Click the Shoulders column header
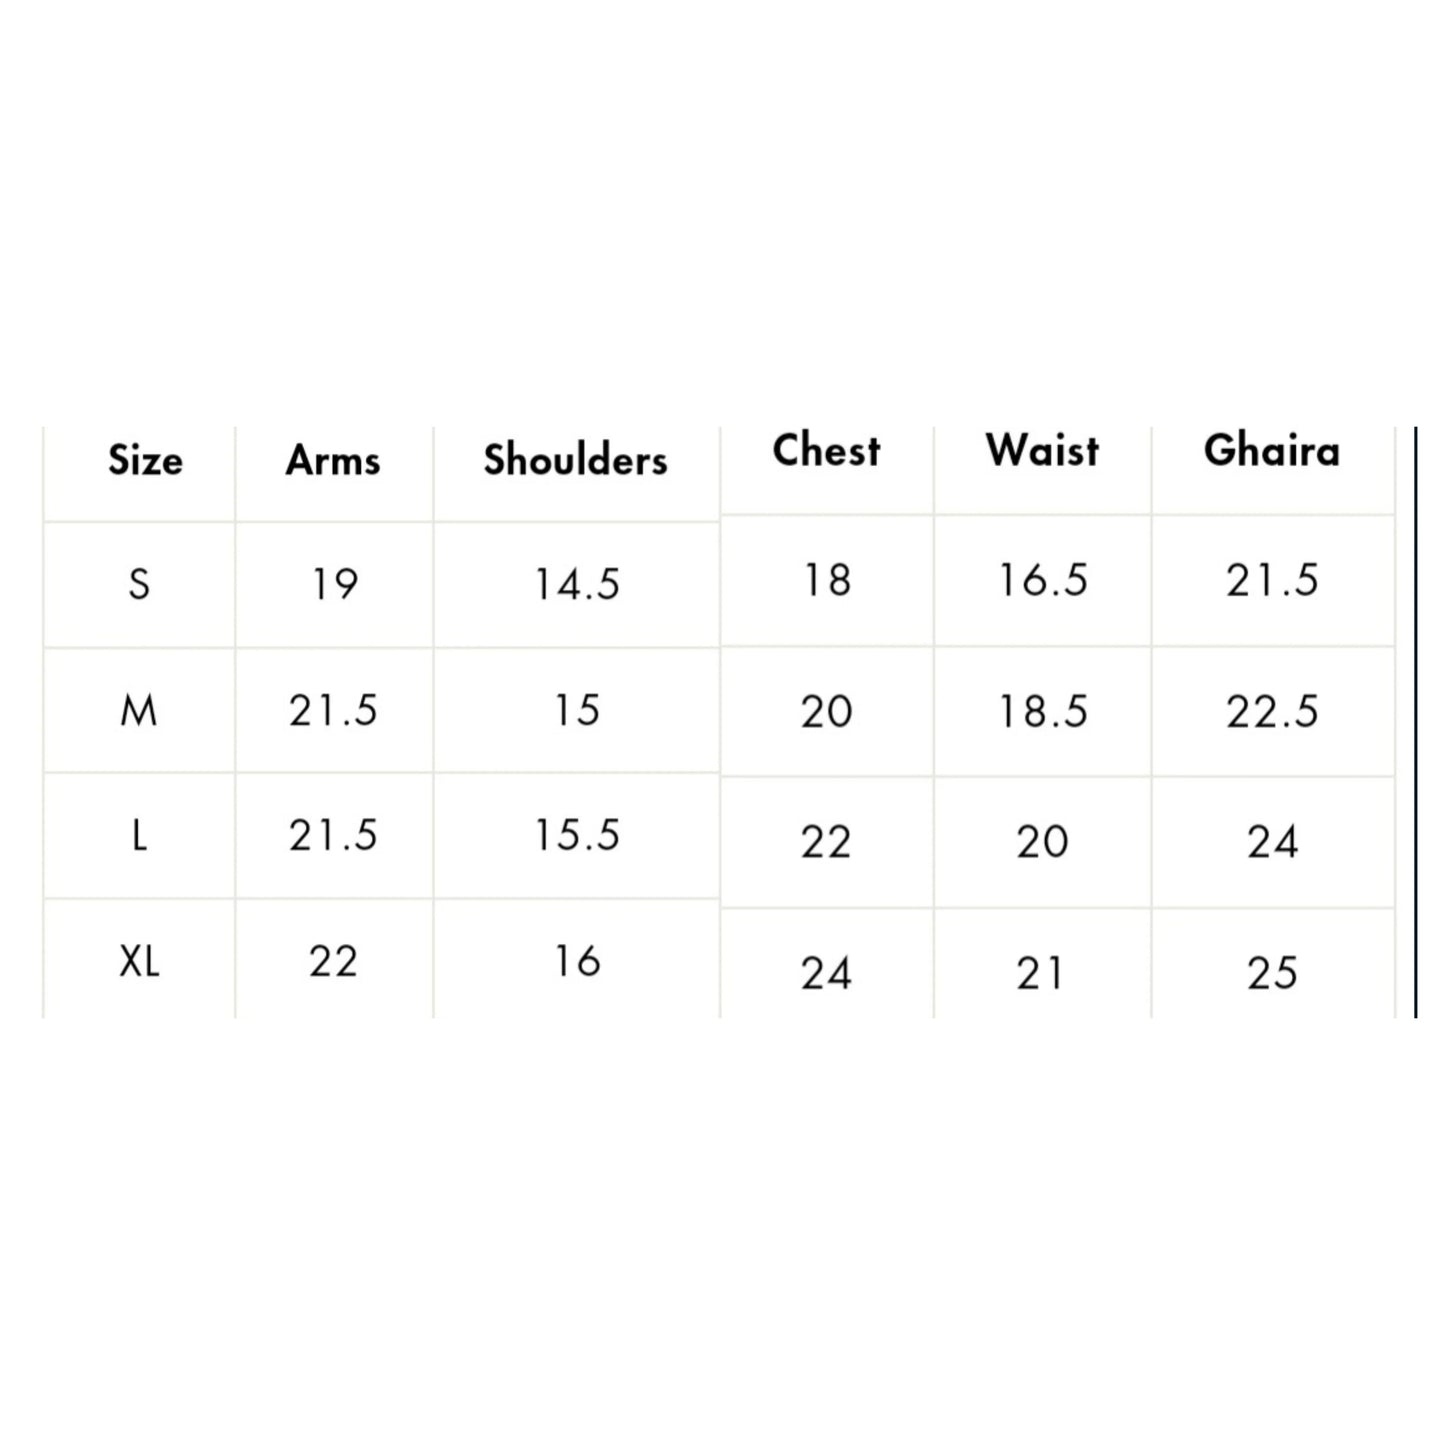Image resolution: width=1445 pixels, height=1445 pixels. coord(575,460)
